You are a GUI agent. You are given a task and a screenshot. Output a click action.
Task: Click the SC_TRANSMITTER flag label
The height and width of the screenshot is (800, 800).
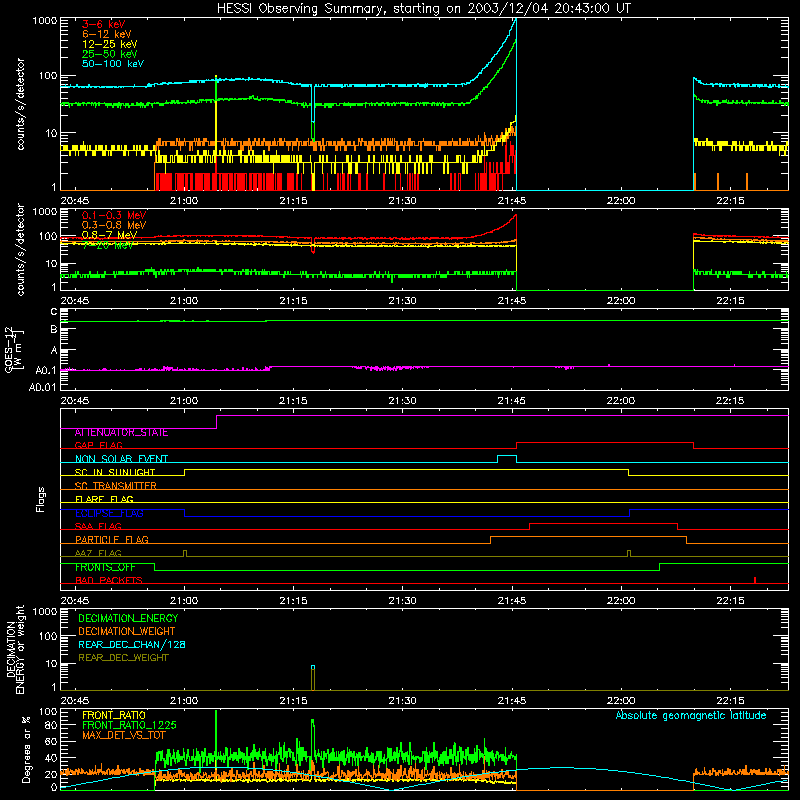tap(116, 486)
